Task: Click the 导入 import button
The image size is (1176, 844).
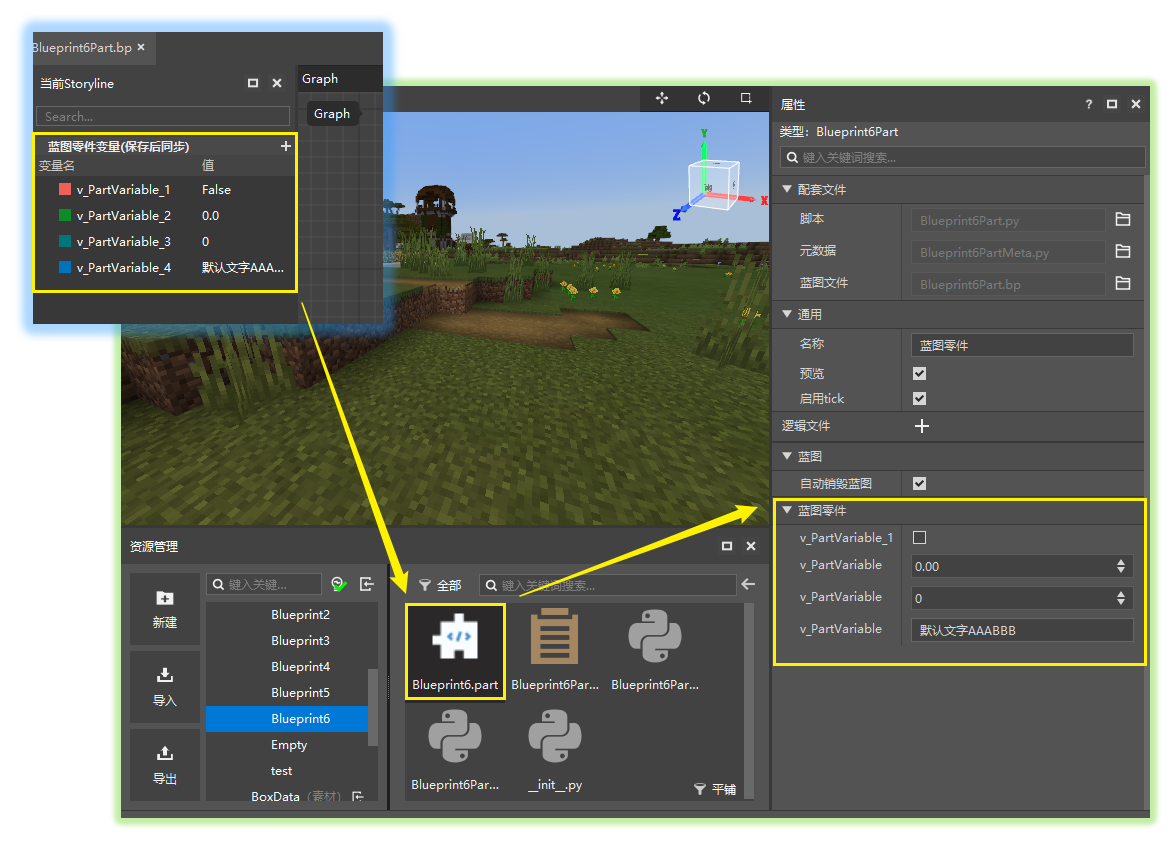Action: 165,687
